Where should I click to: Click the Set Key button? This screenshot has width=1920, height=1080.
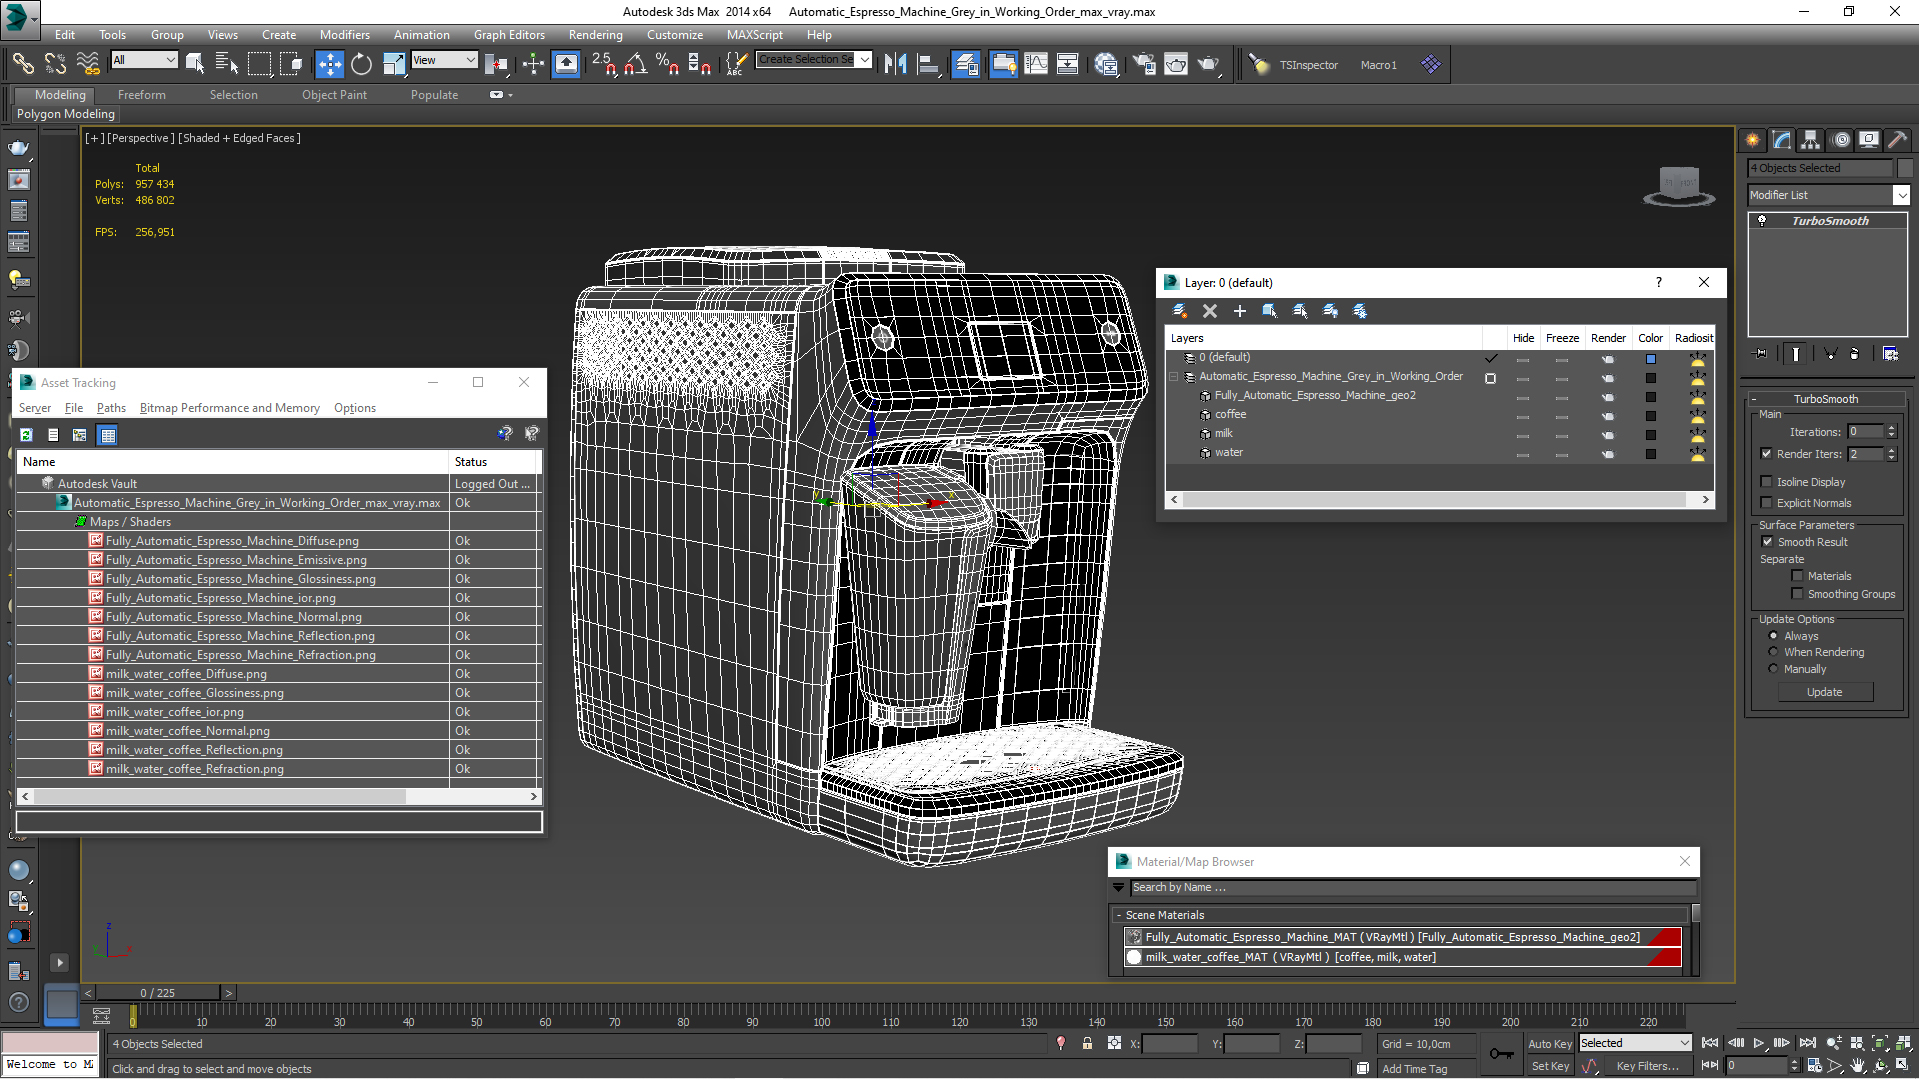click(x=1550, y=1066)
